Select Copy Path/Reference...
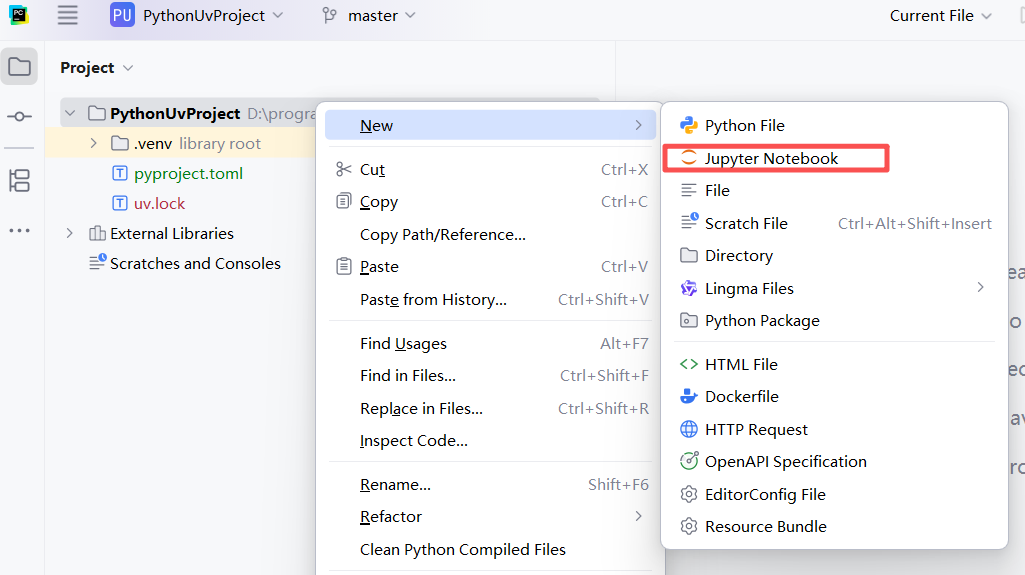 (x=490, y=234)
